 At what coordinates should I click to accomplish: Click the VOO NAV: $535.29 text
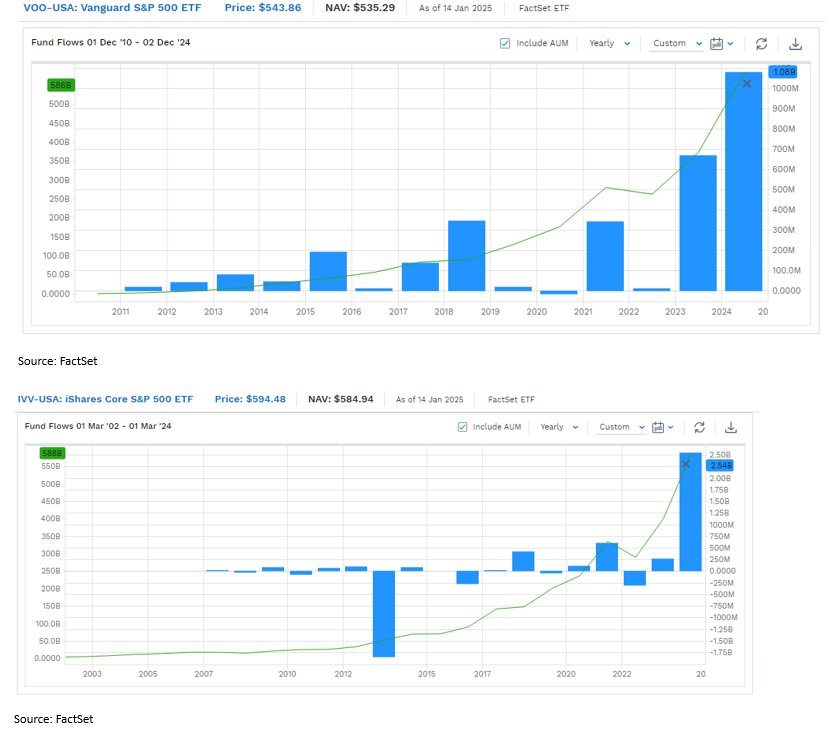[360, 8]
